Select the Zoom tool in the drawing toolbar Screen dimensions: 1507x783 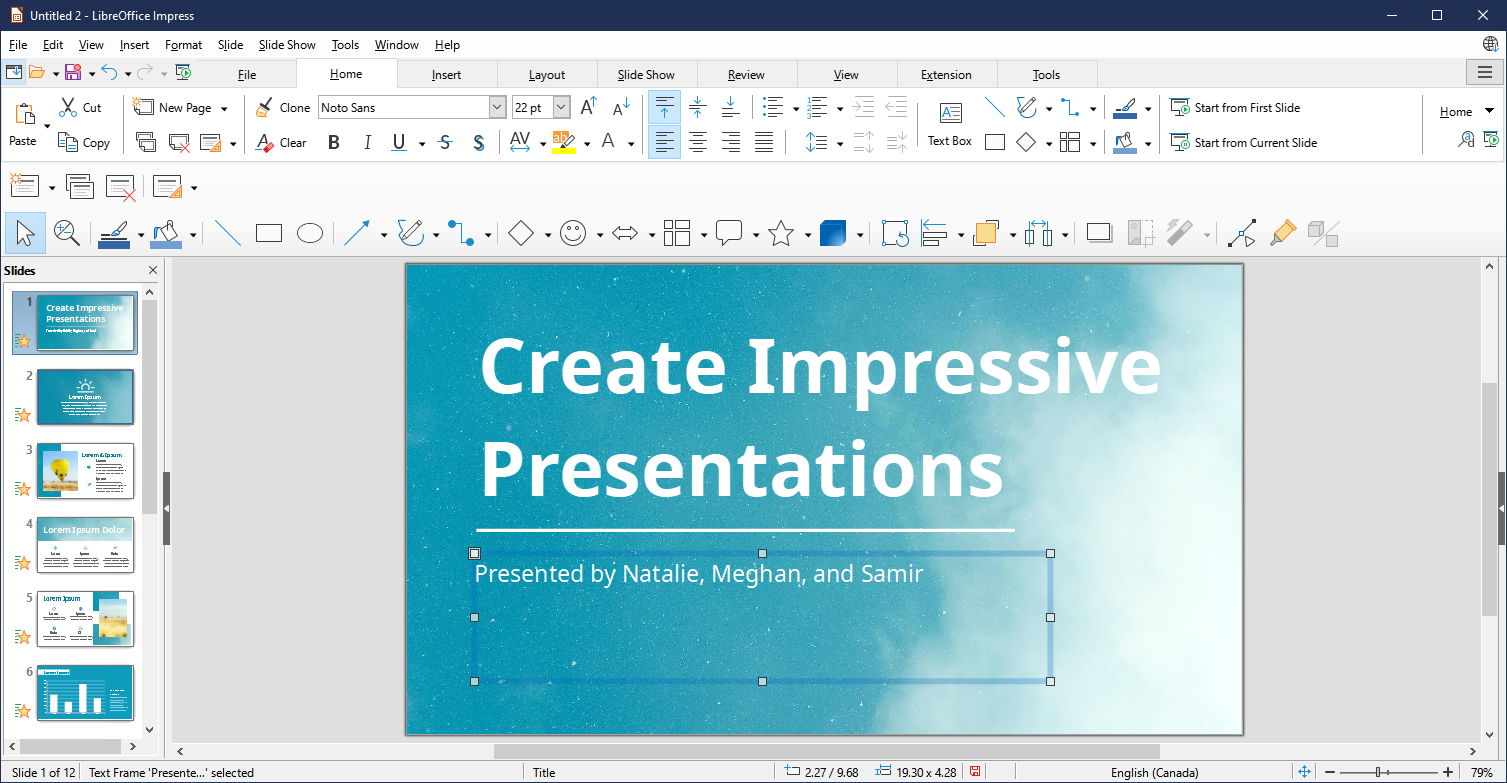(66, 233)
